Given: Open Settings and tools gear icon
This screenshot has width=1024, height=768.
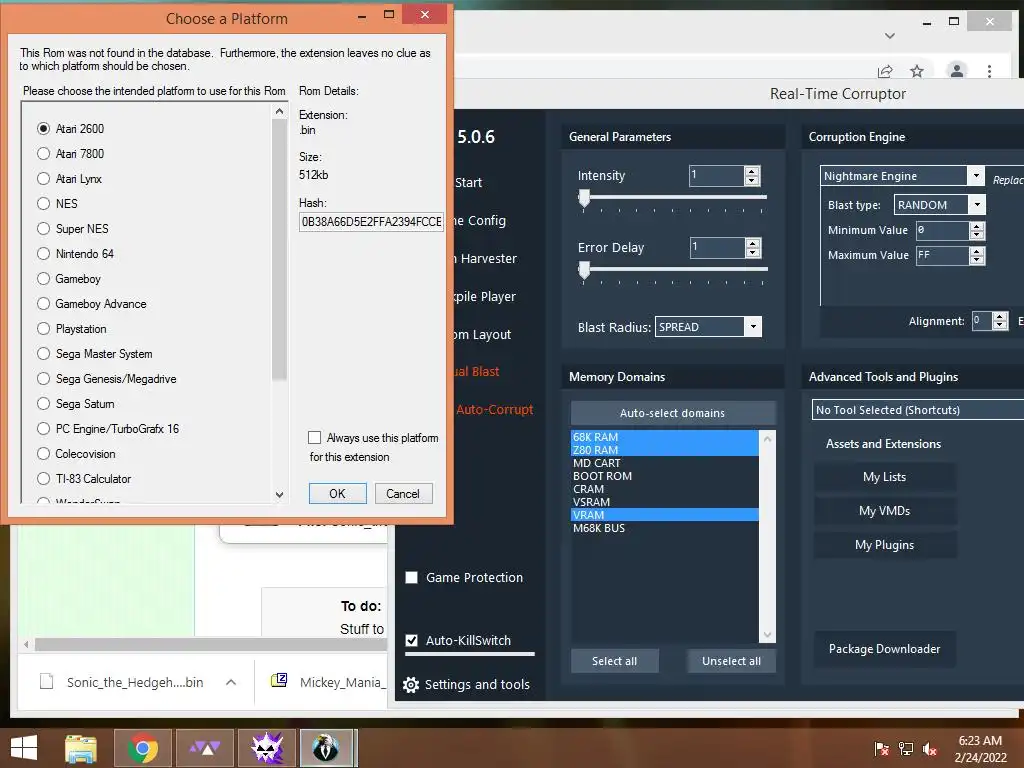Looking at the screenshot, I should click(x=411, y=684).
